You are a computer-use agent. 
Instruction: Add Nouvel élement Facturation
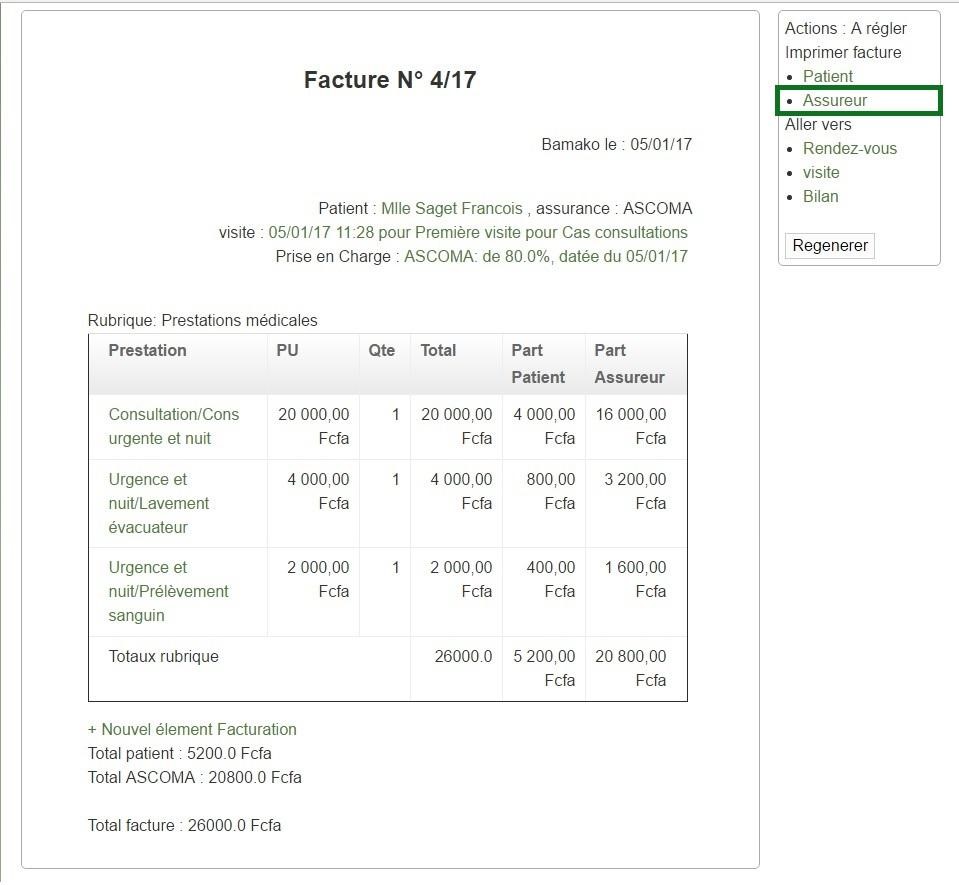click(192, 729)
